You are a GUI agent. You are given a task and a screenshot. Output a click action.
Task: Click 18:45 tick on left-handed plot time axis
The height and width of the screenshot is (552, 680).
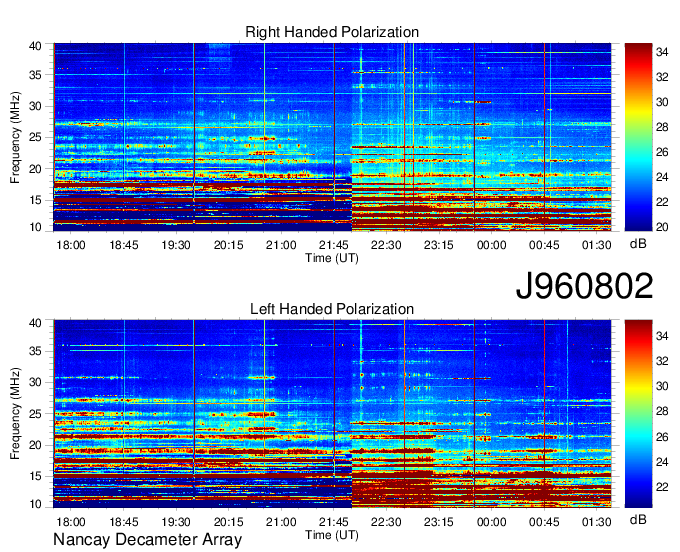click(x=124, y=522)
